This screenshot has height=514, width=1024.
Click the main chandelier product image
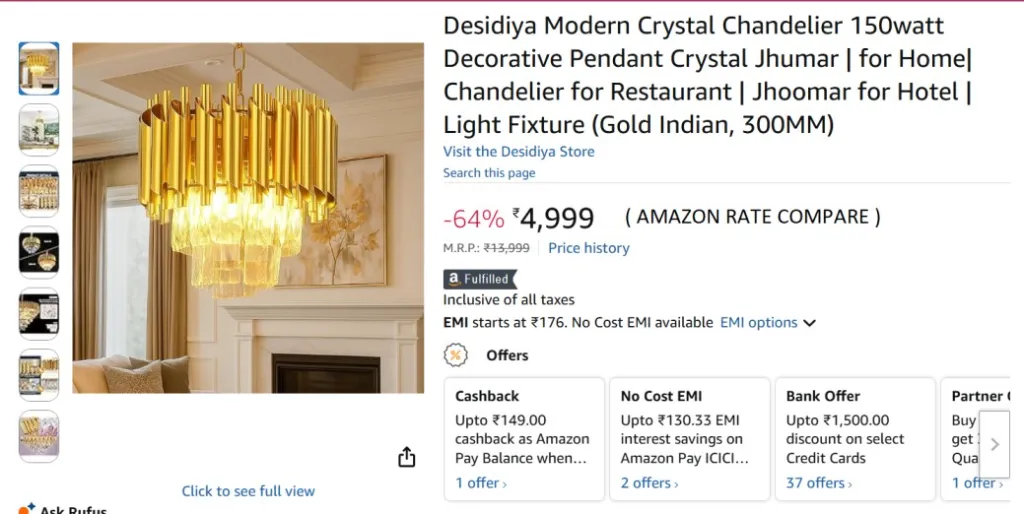click(x=248, y=217)
